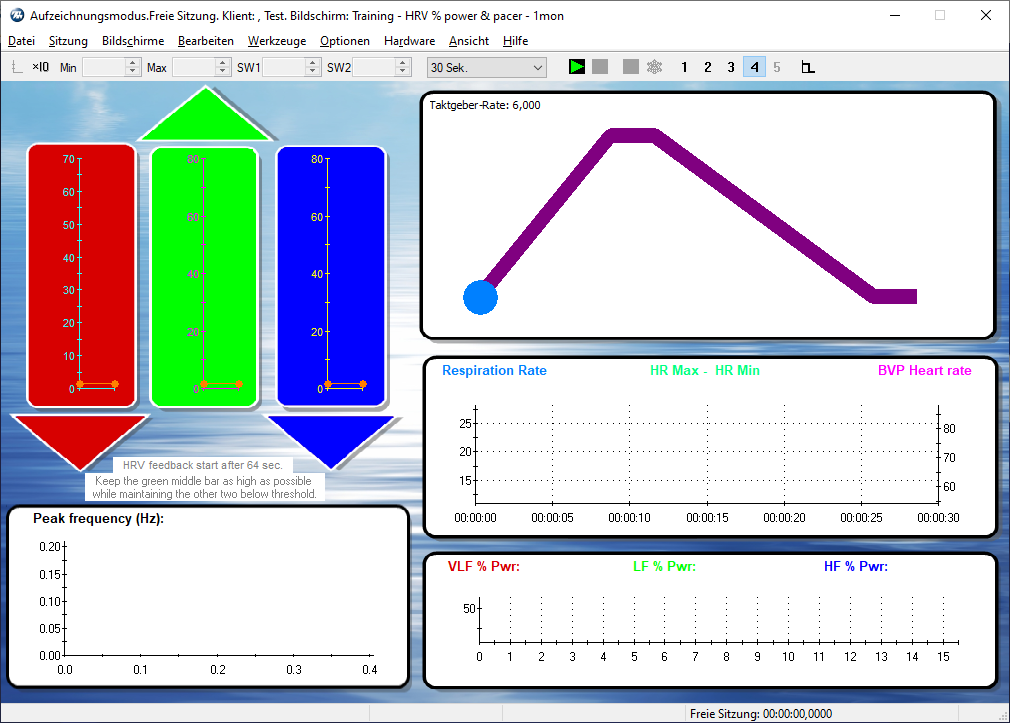Click the snowflake freeze icon
The height and width of the screenshot is (723, 1010).
click(654, 67)
